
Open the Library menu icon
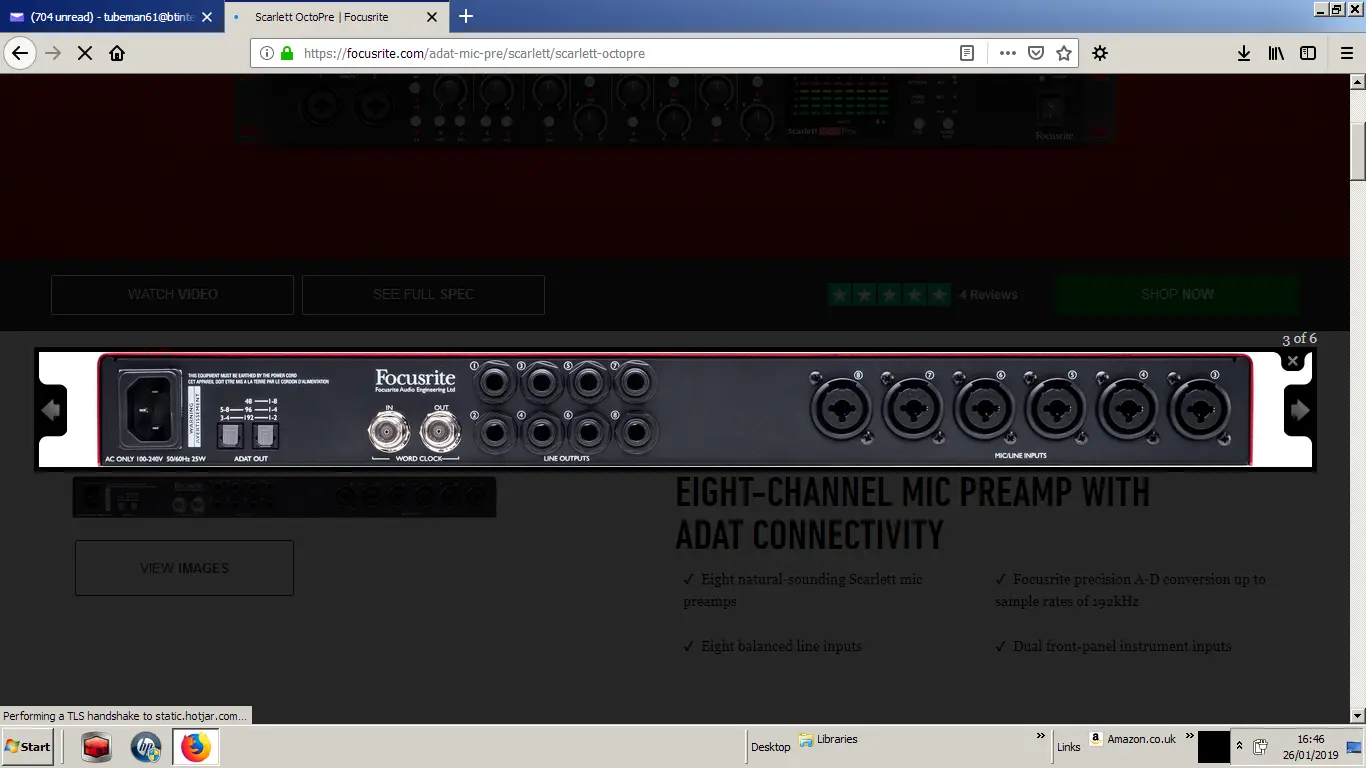click(1276, 53)
